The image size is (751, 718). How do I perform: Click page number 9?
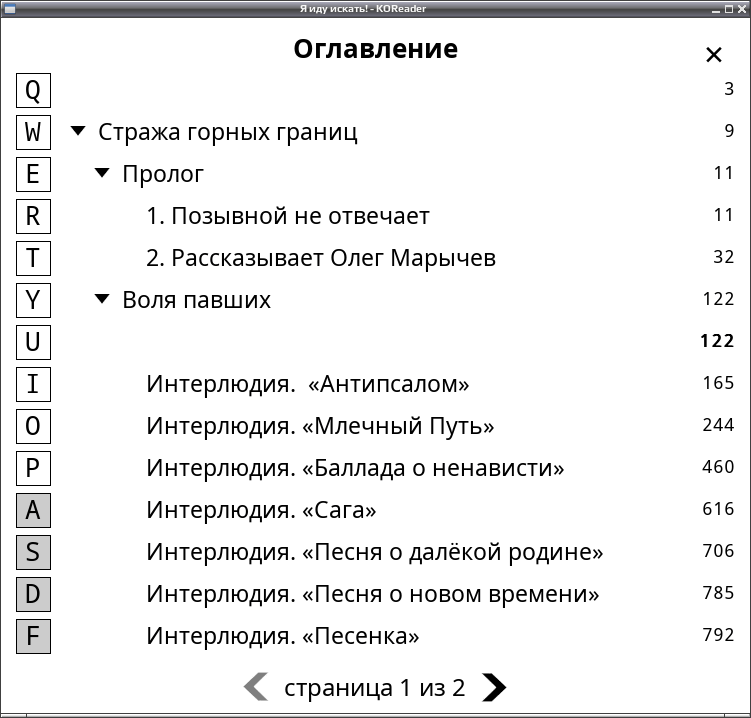[x=729, y=131]
